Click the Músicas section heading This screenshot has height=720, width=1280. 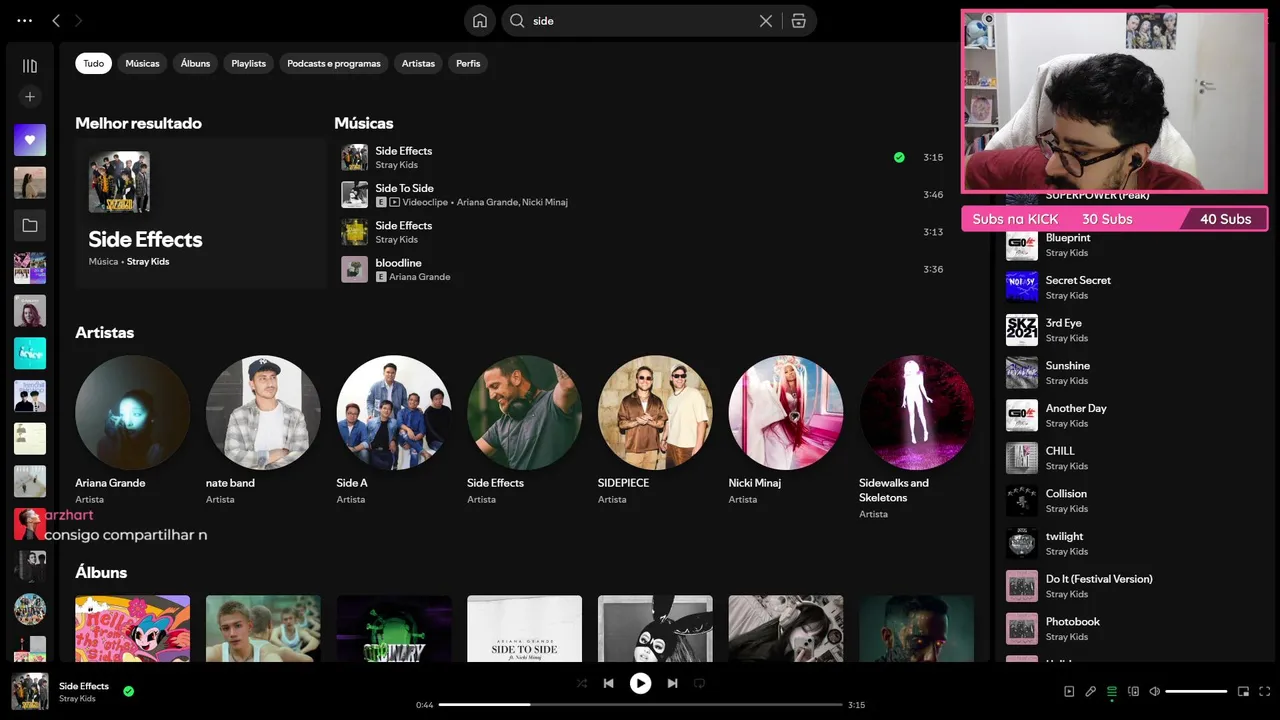tap(364, 123)
